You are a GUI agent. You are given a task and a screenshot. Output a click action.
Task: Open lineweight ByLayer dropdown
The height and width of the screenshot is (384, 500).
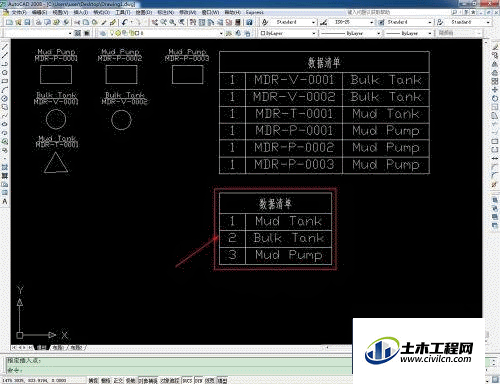430,33
